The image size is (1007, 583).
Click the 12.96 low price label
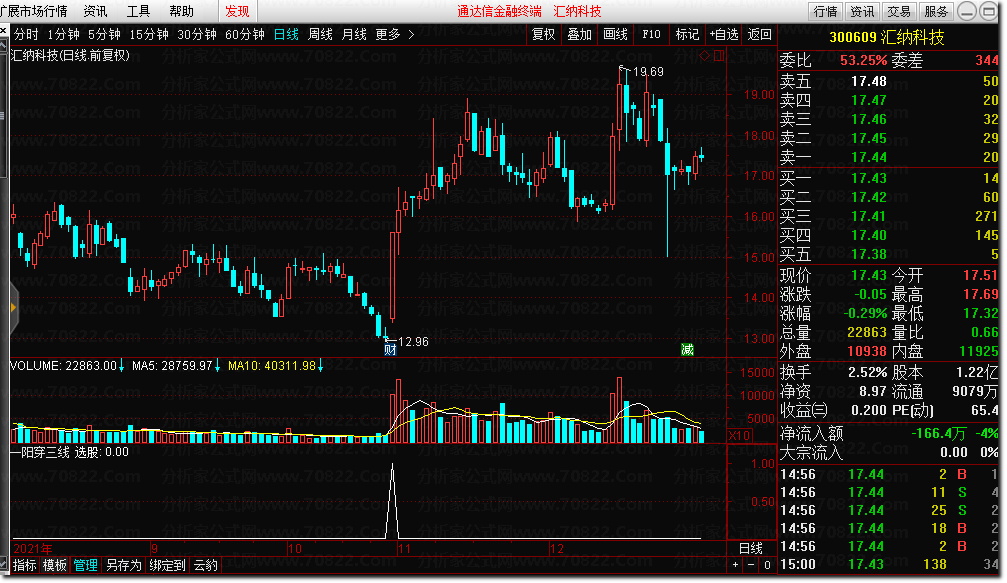pyautogui.click(x=413, y=342)
